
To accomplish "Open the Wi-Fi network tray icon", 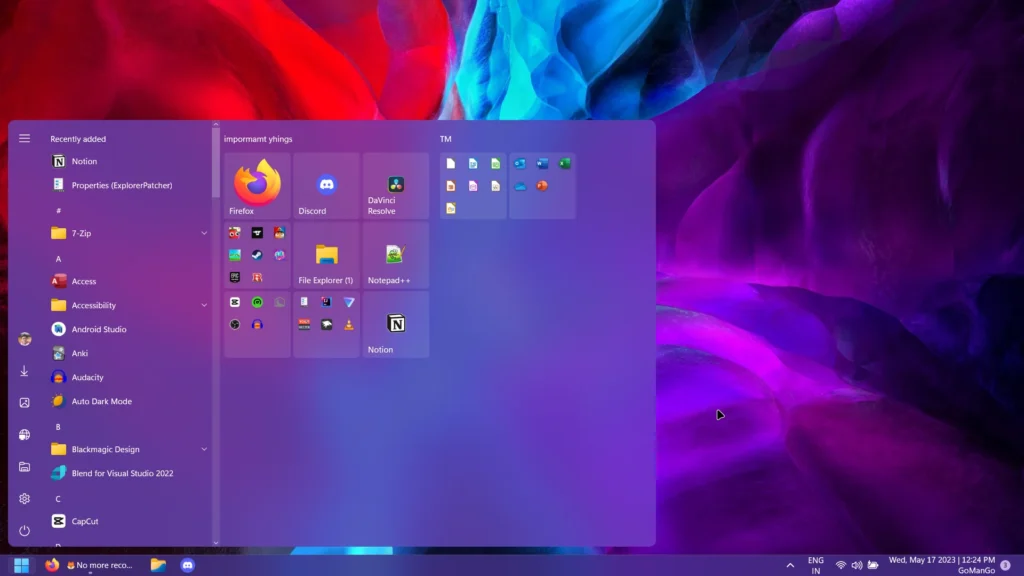I will pyautogui.click(x=841, y=565).
